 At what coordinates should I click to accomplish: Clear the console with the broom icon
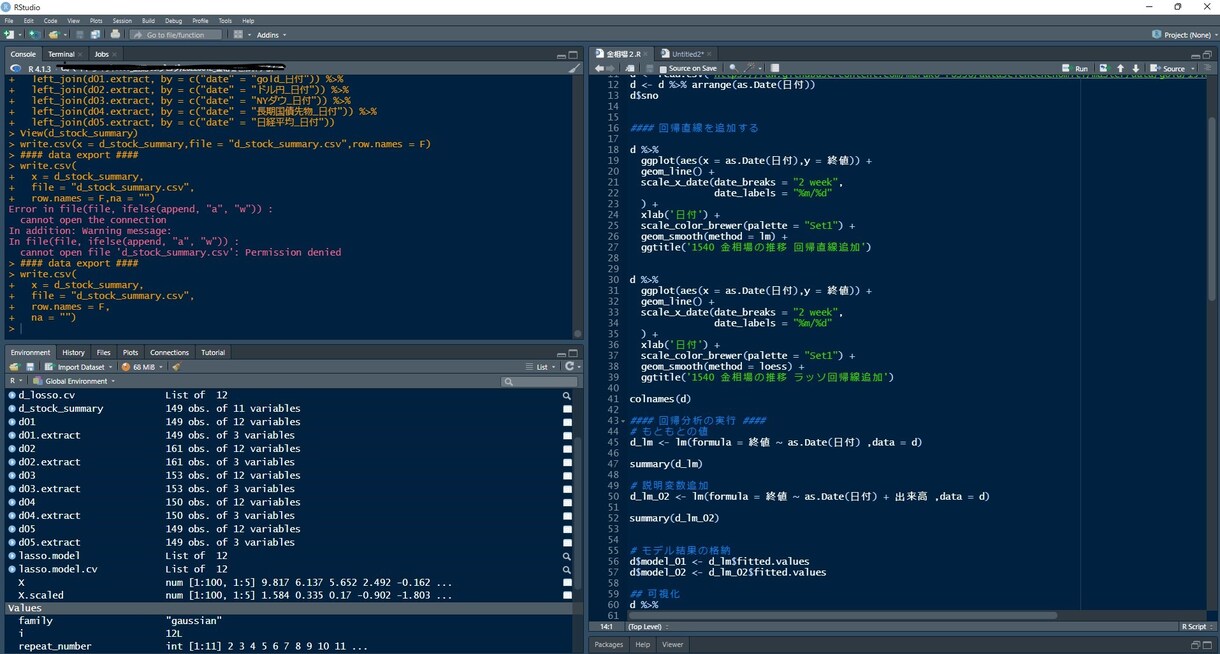tap(573, 68)
